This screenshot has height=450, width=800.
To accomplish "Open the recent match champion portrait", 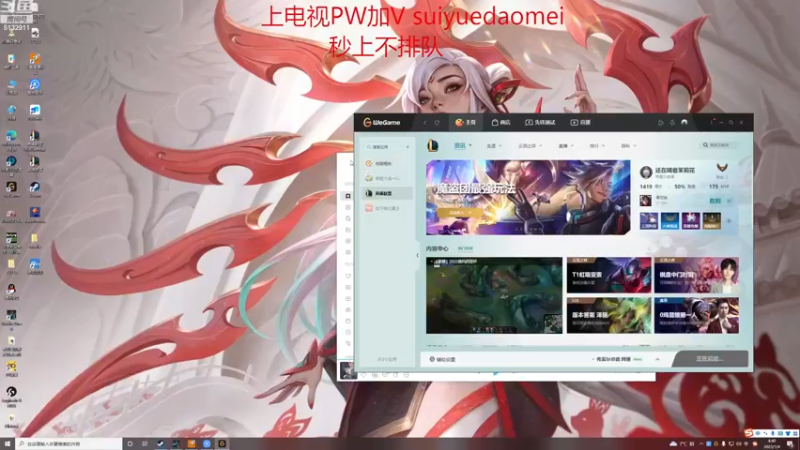I will tap(645, 201).
